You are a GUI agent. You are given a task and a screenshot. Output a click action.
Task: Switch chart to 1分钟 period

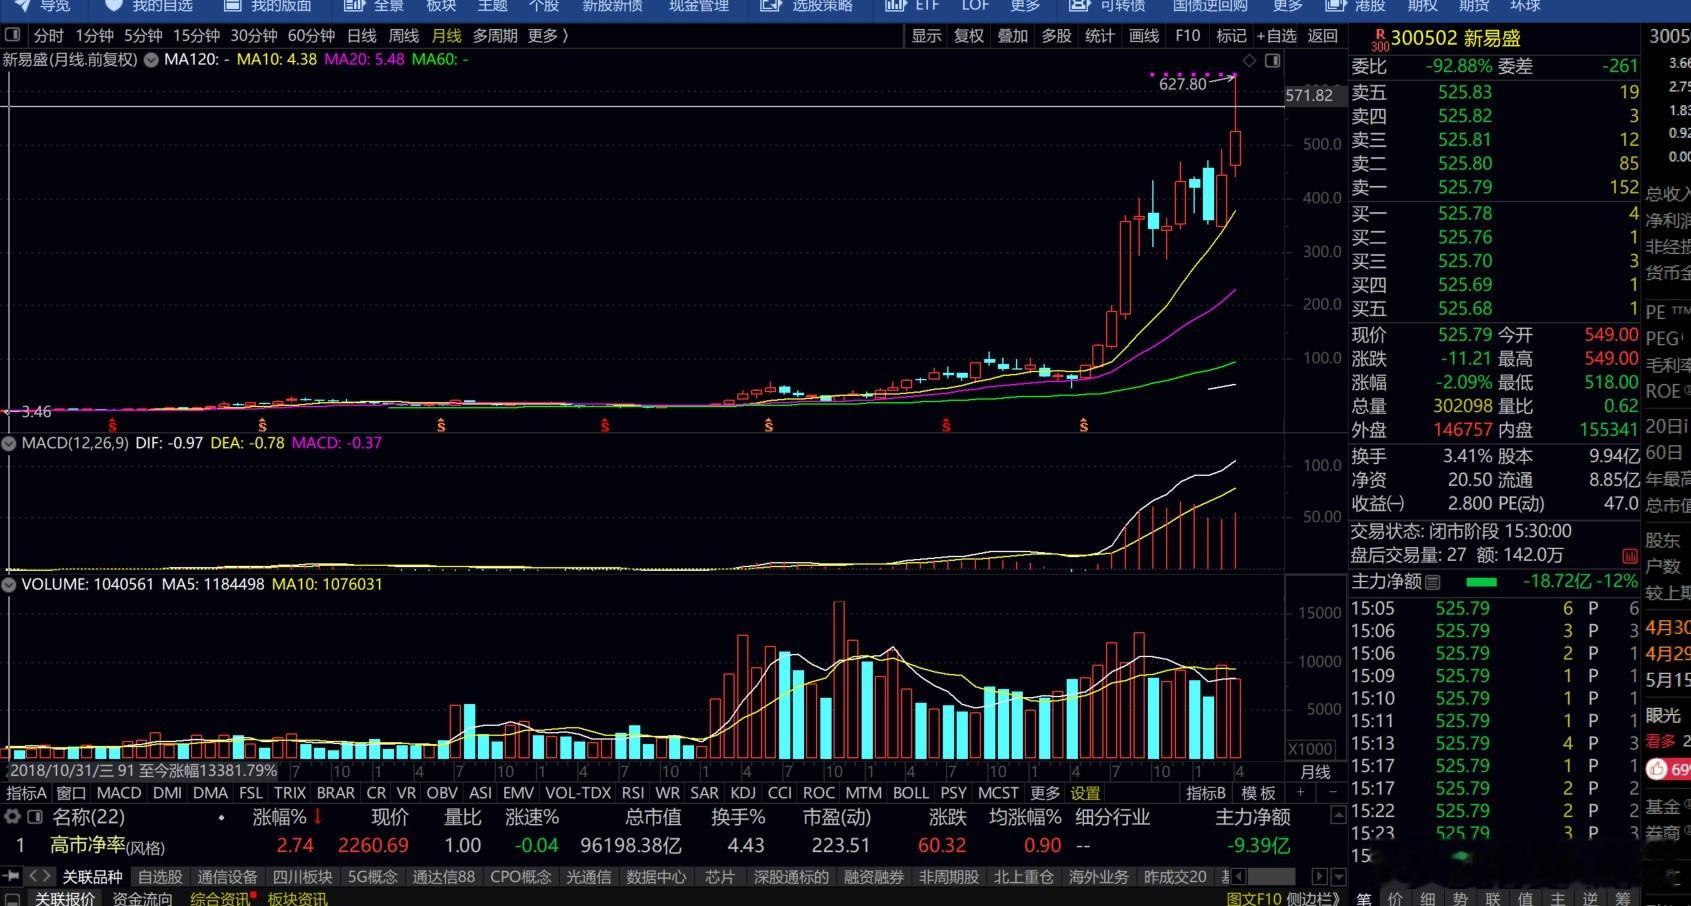tap(94, 36)
